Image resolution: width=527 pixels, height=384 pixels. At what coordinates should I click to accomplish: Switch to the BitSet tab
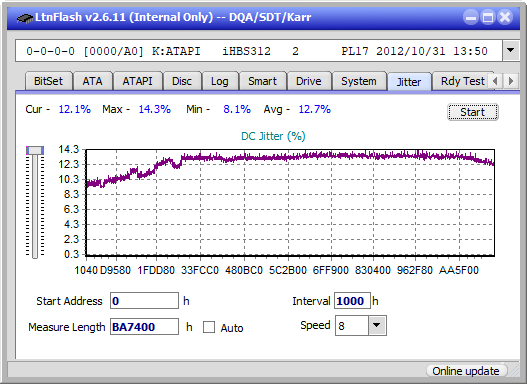point(48,81)
